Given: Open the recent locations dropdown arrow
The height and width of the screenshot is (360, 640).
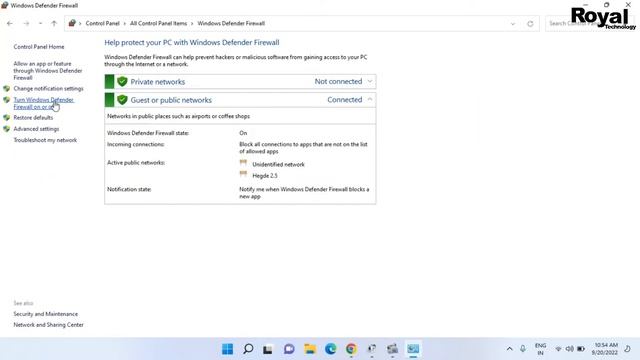Looking at the screenshot, I should click(x=40, y=24).
